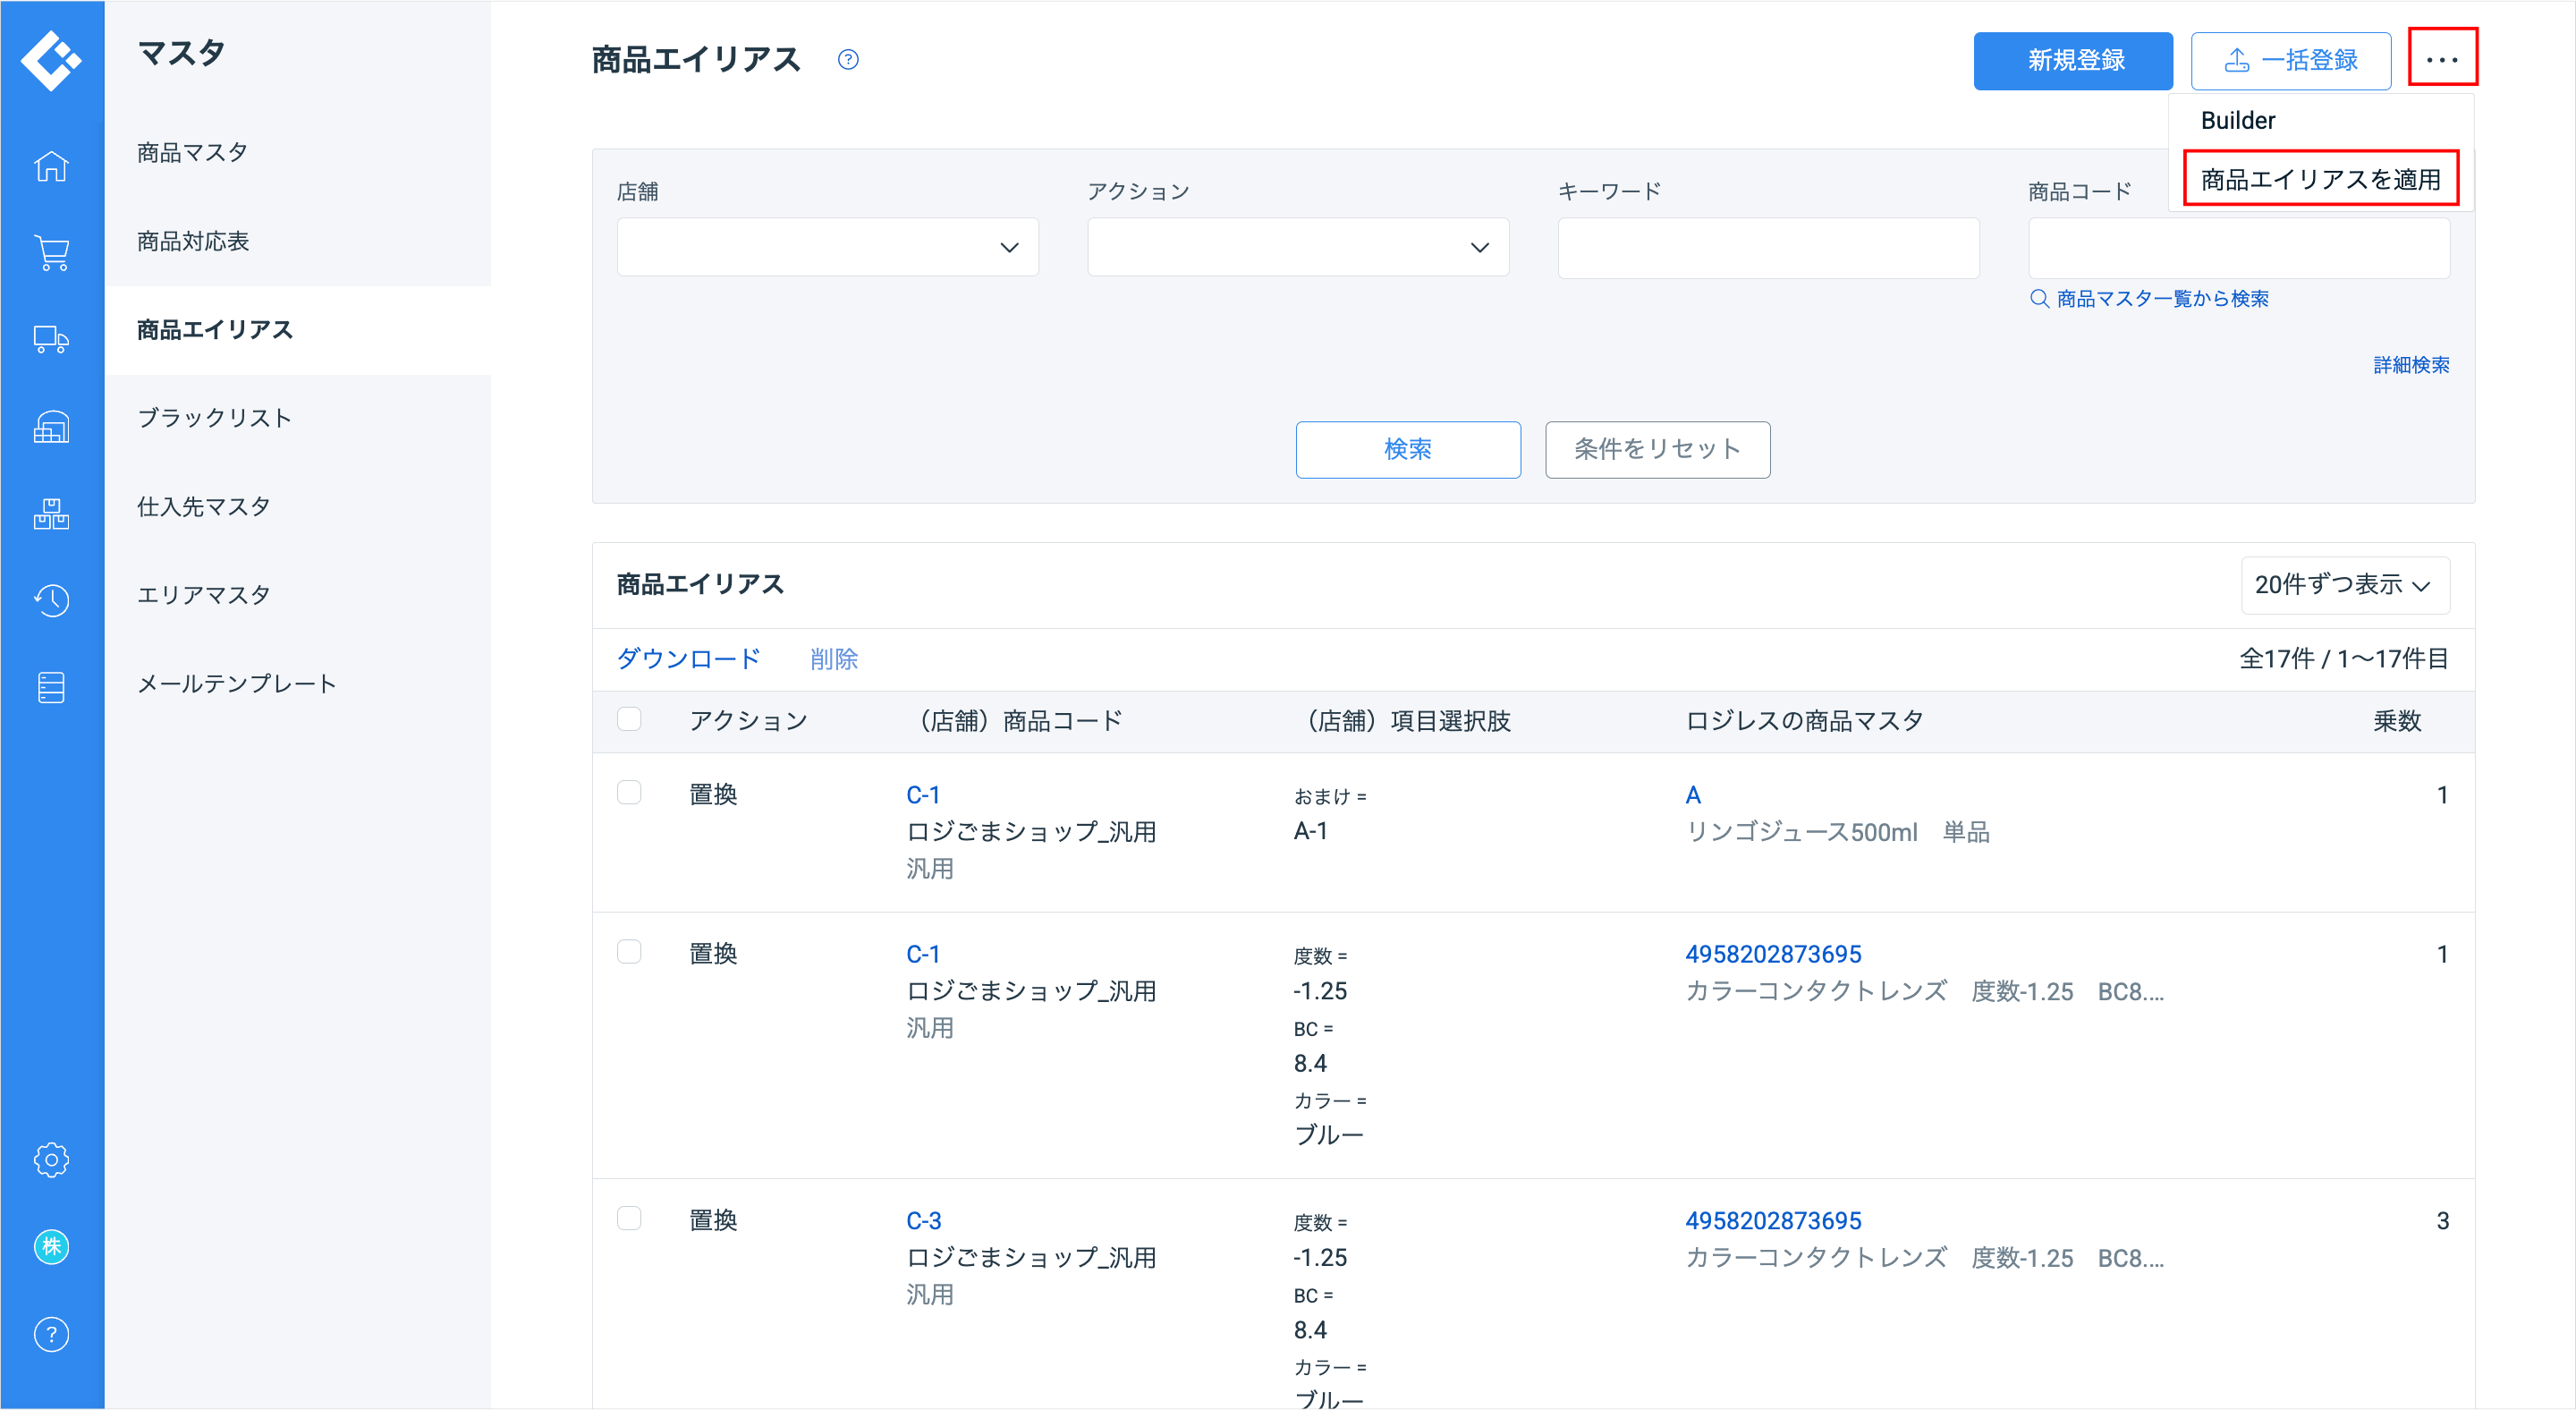The image size is (2576, 1410).
Task: Open the warehouse icon in the sidebar
Action: (51, 427)
